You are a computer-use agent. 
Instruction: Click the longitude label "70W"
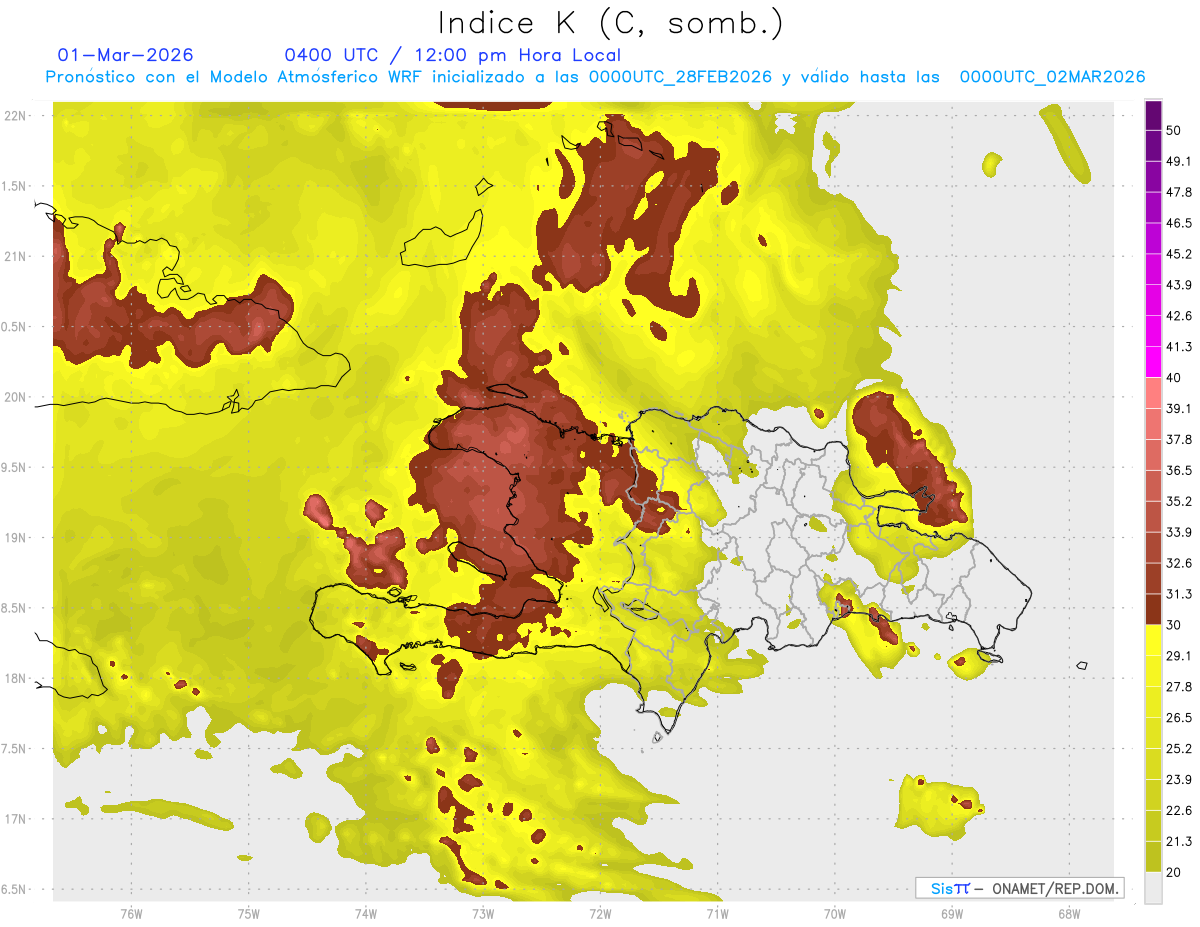pyautogui.click(x=834, y=915)
